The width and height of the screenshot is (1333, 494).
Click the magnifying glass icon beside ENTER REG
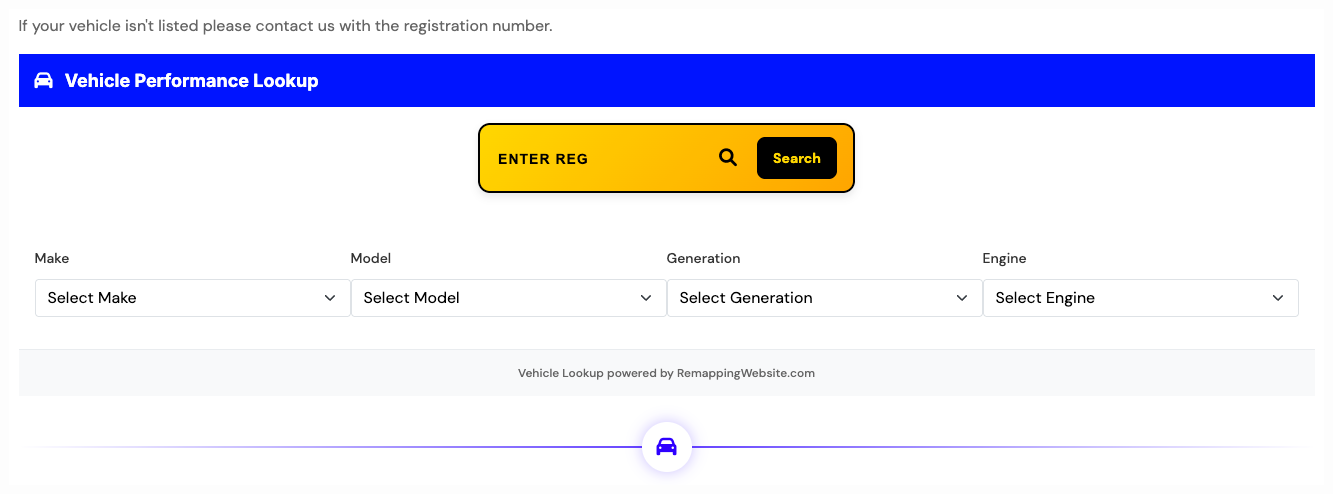728,157
